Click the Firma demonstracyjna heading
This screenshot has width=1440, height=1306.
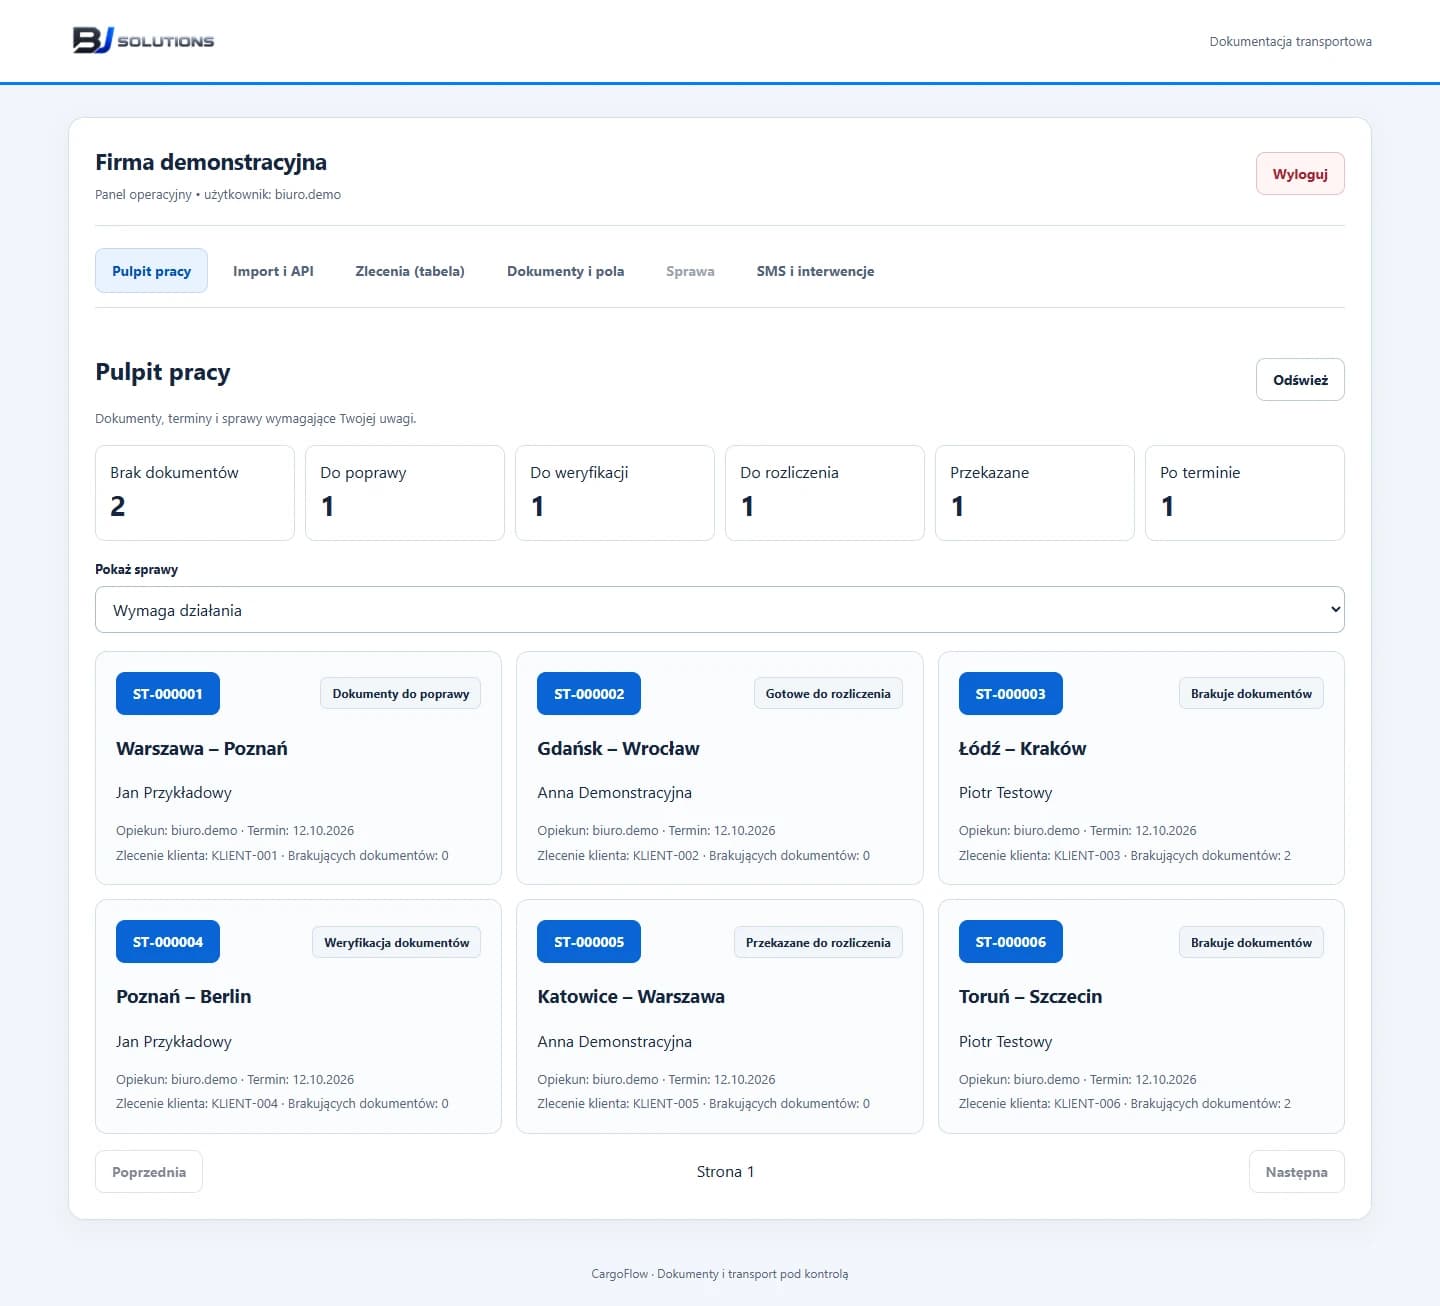(211, 162)
